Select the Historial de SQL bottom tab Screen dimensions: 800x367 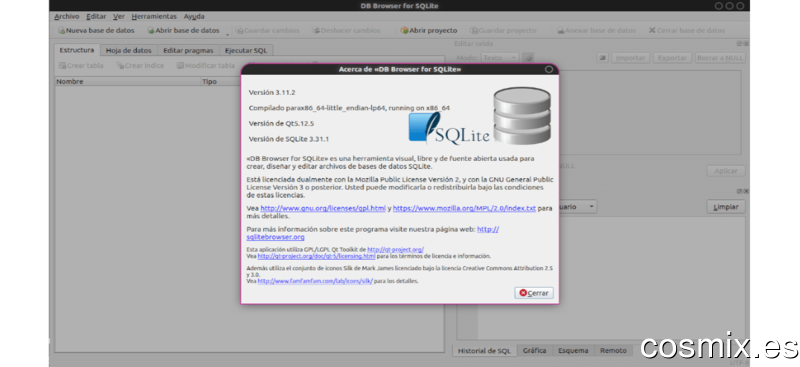484,351
